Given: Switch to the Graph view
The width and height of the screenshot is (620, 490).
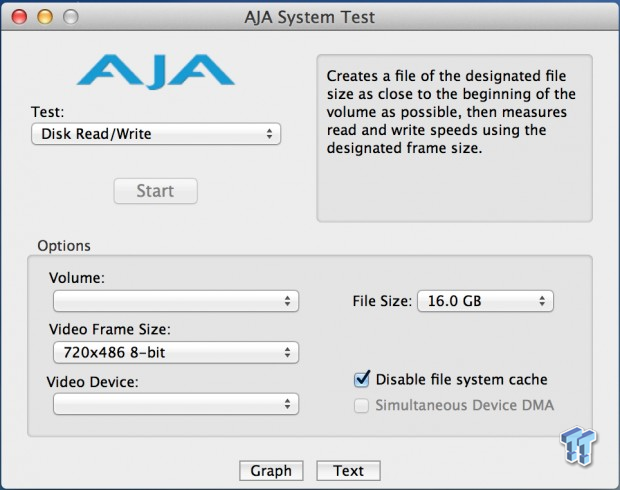Looking at the screenshot, I should (x=271, y=471).
